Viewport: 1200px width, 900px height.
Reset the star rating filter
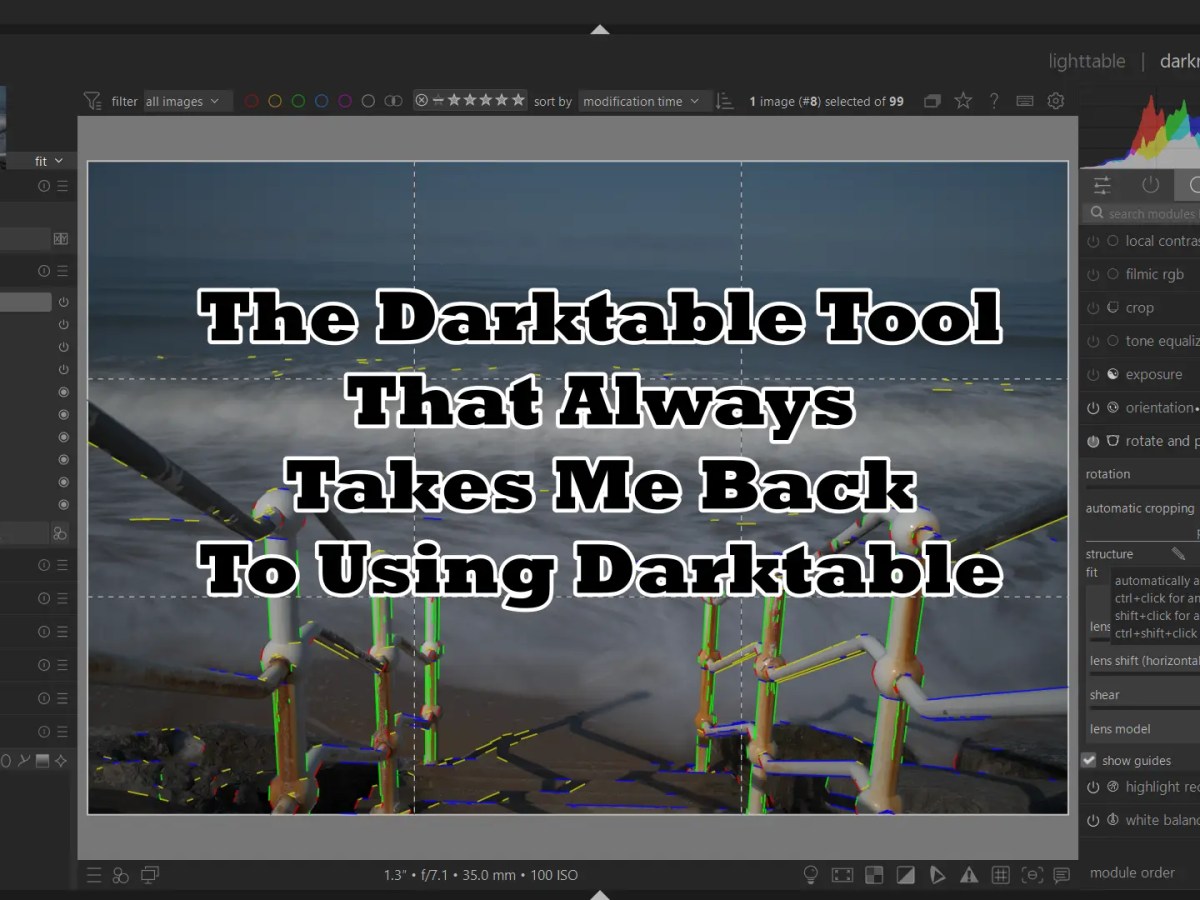coord(421,100)
